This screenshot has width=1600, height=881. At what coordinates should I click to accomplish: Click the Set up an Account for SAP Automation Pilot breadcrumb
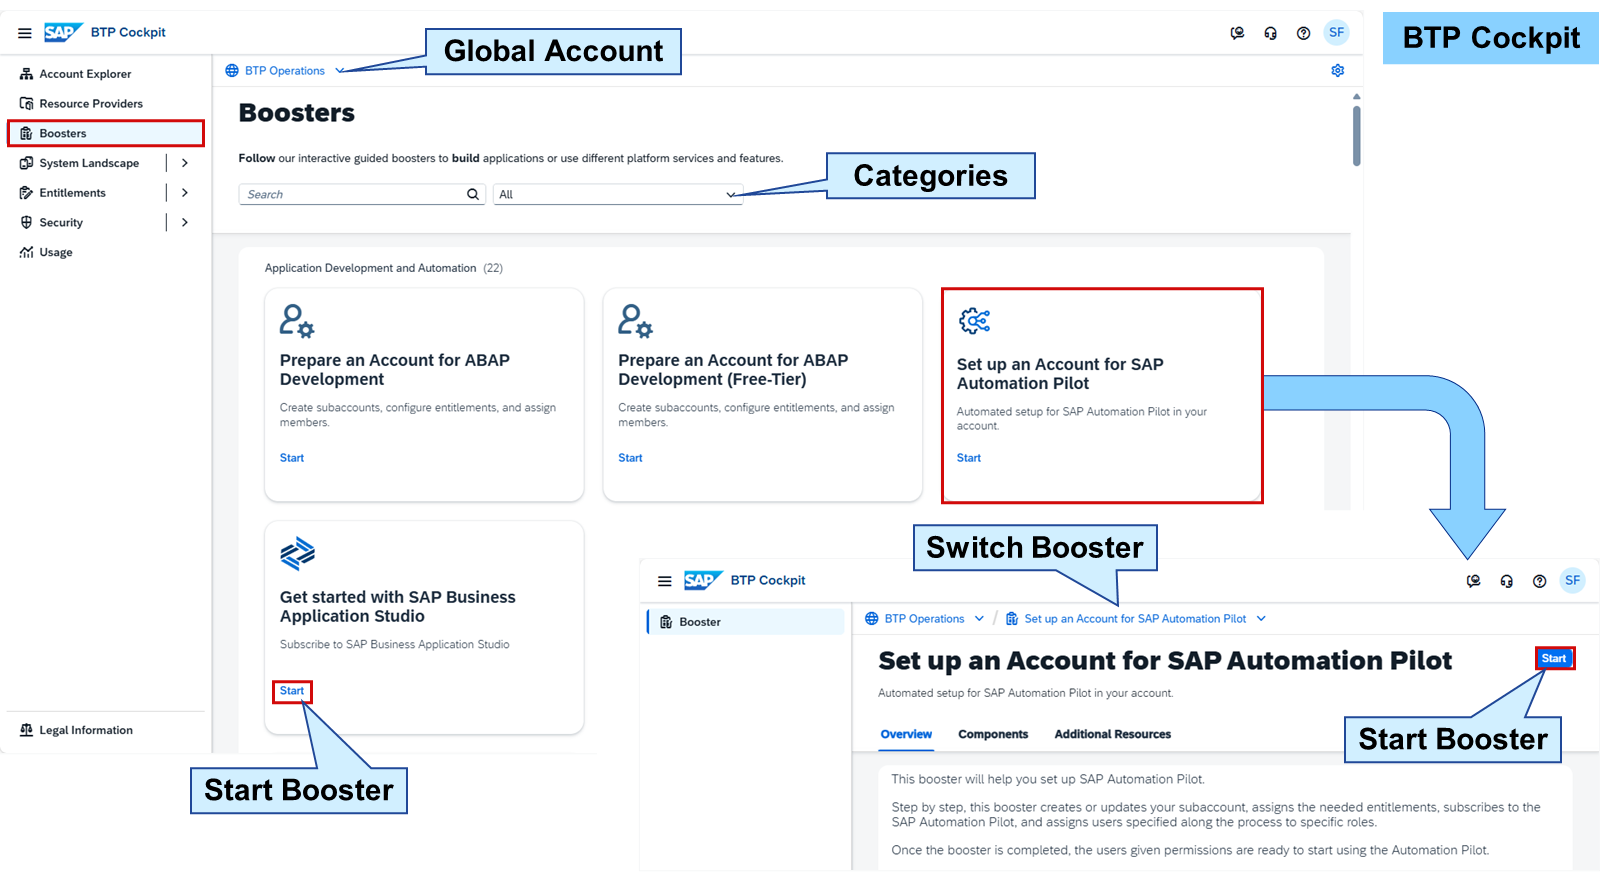(1135, 619)
